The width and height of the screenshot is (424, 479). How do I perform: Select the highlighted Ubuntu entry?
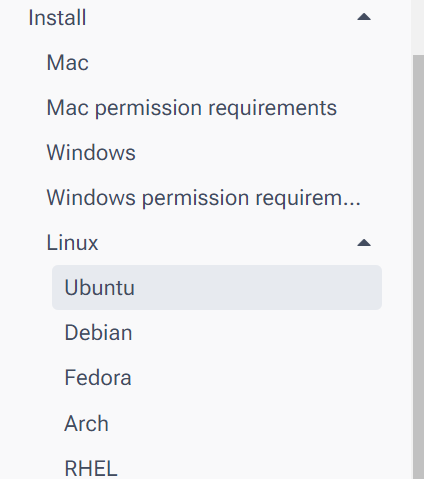coord(217,287)
